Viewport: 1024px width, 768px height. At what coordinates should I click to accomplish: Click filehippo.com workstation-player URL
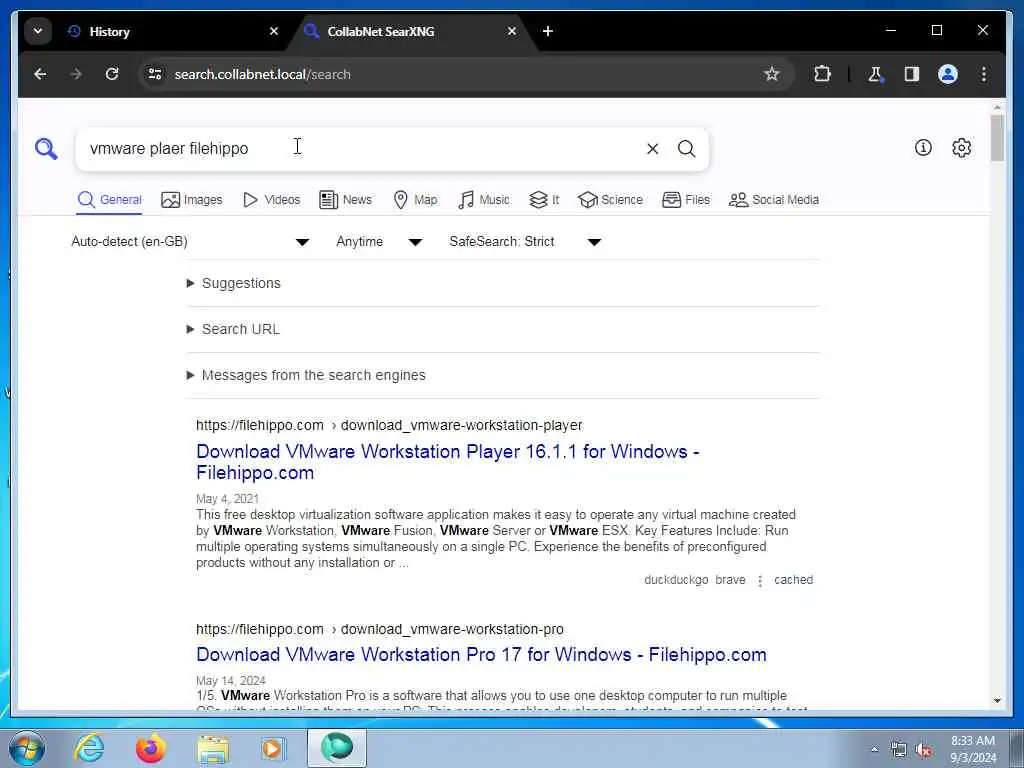pyautogui.click(x=389, y=426)
